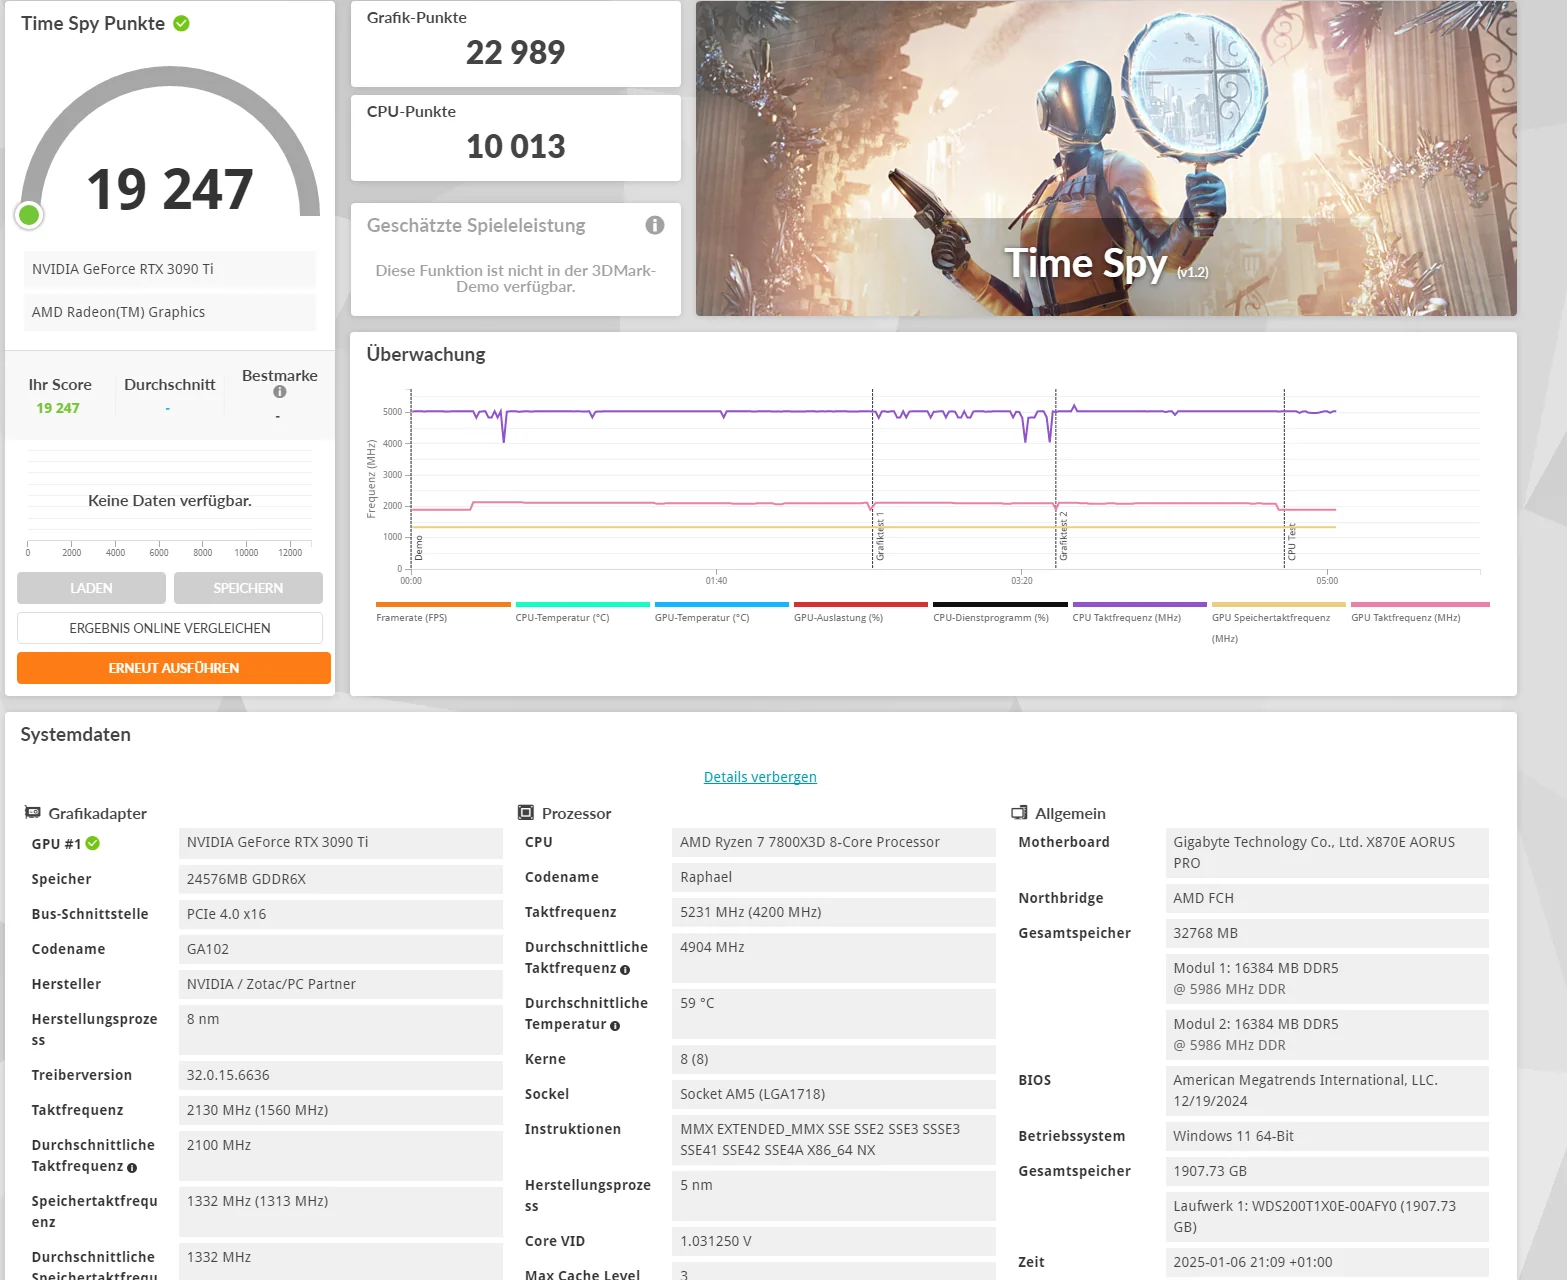Screen dimensions: 1567x1280
Task: Toggle GPU Taktfrequenz pink legend entry
Action: coord(1419,612)
